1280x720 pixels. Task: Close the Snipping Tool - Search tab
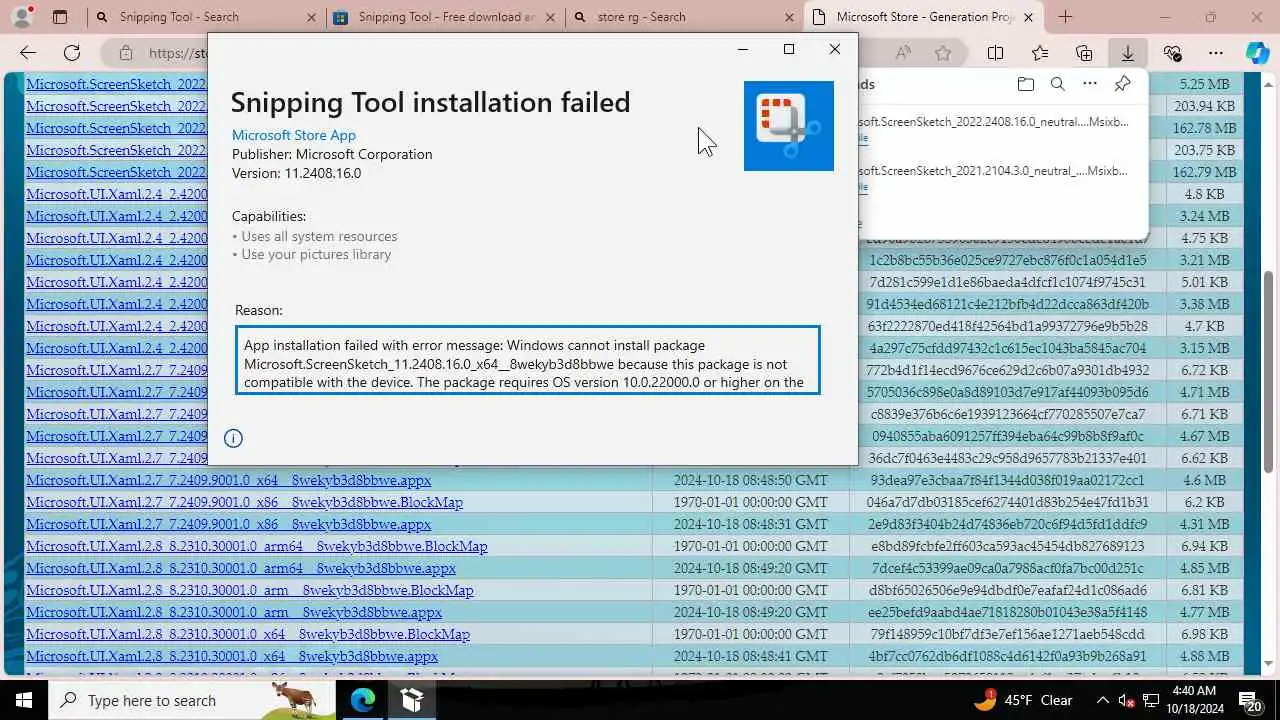(x=310, y=17)
